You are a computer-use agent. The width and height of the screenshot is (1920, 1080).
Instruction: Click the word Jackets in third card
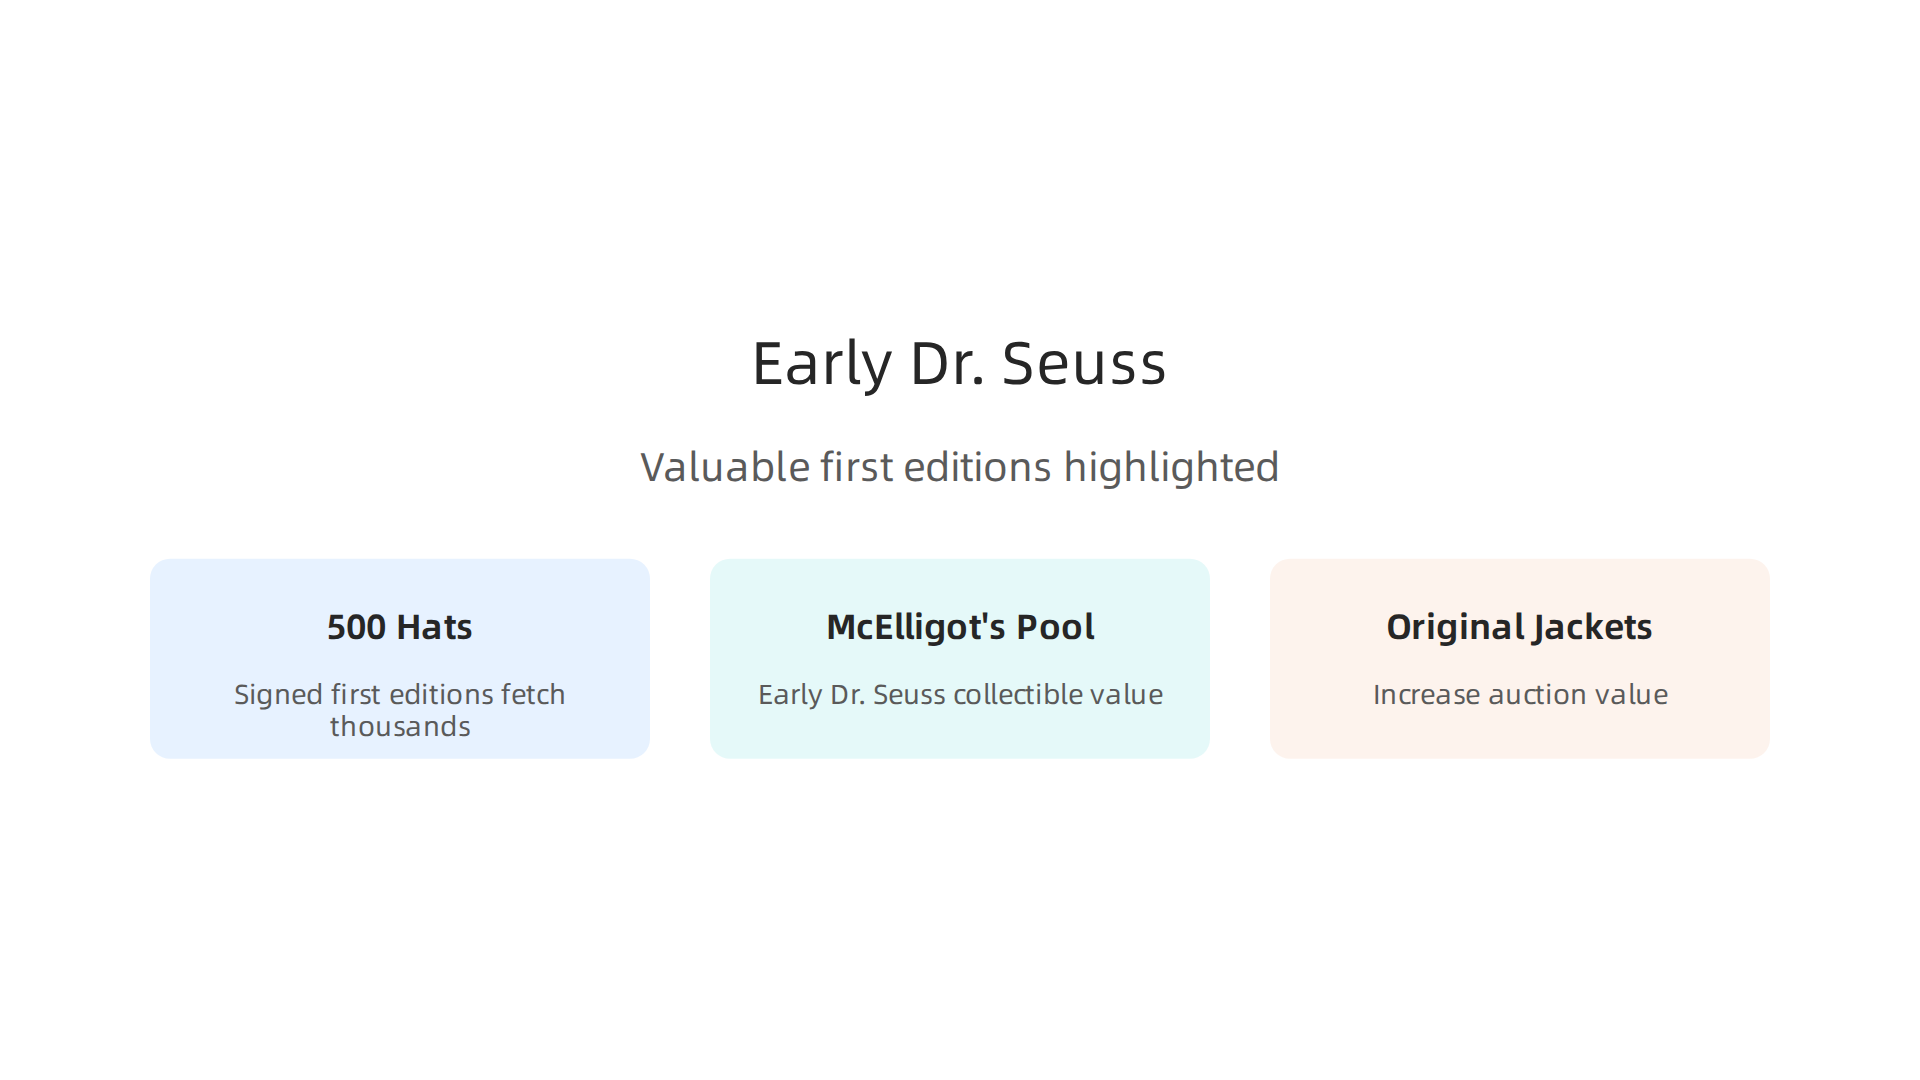[1593, 627]
